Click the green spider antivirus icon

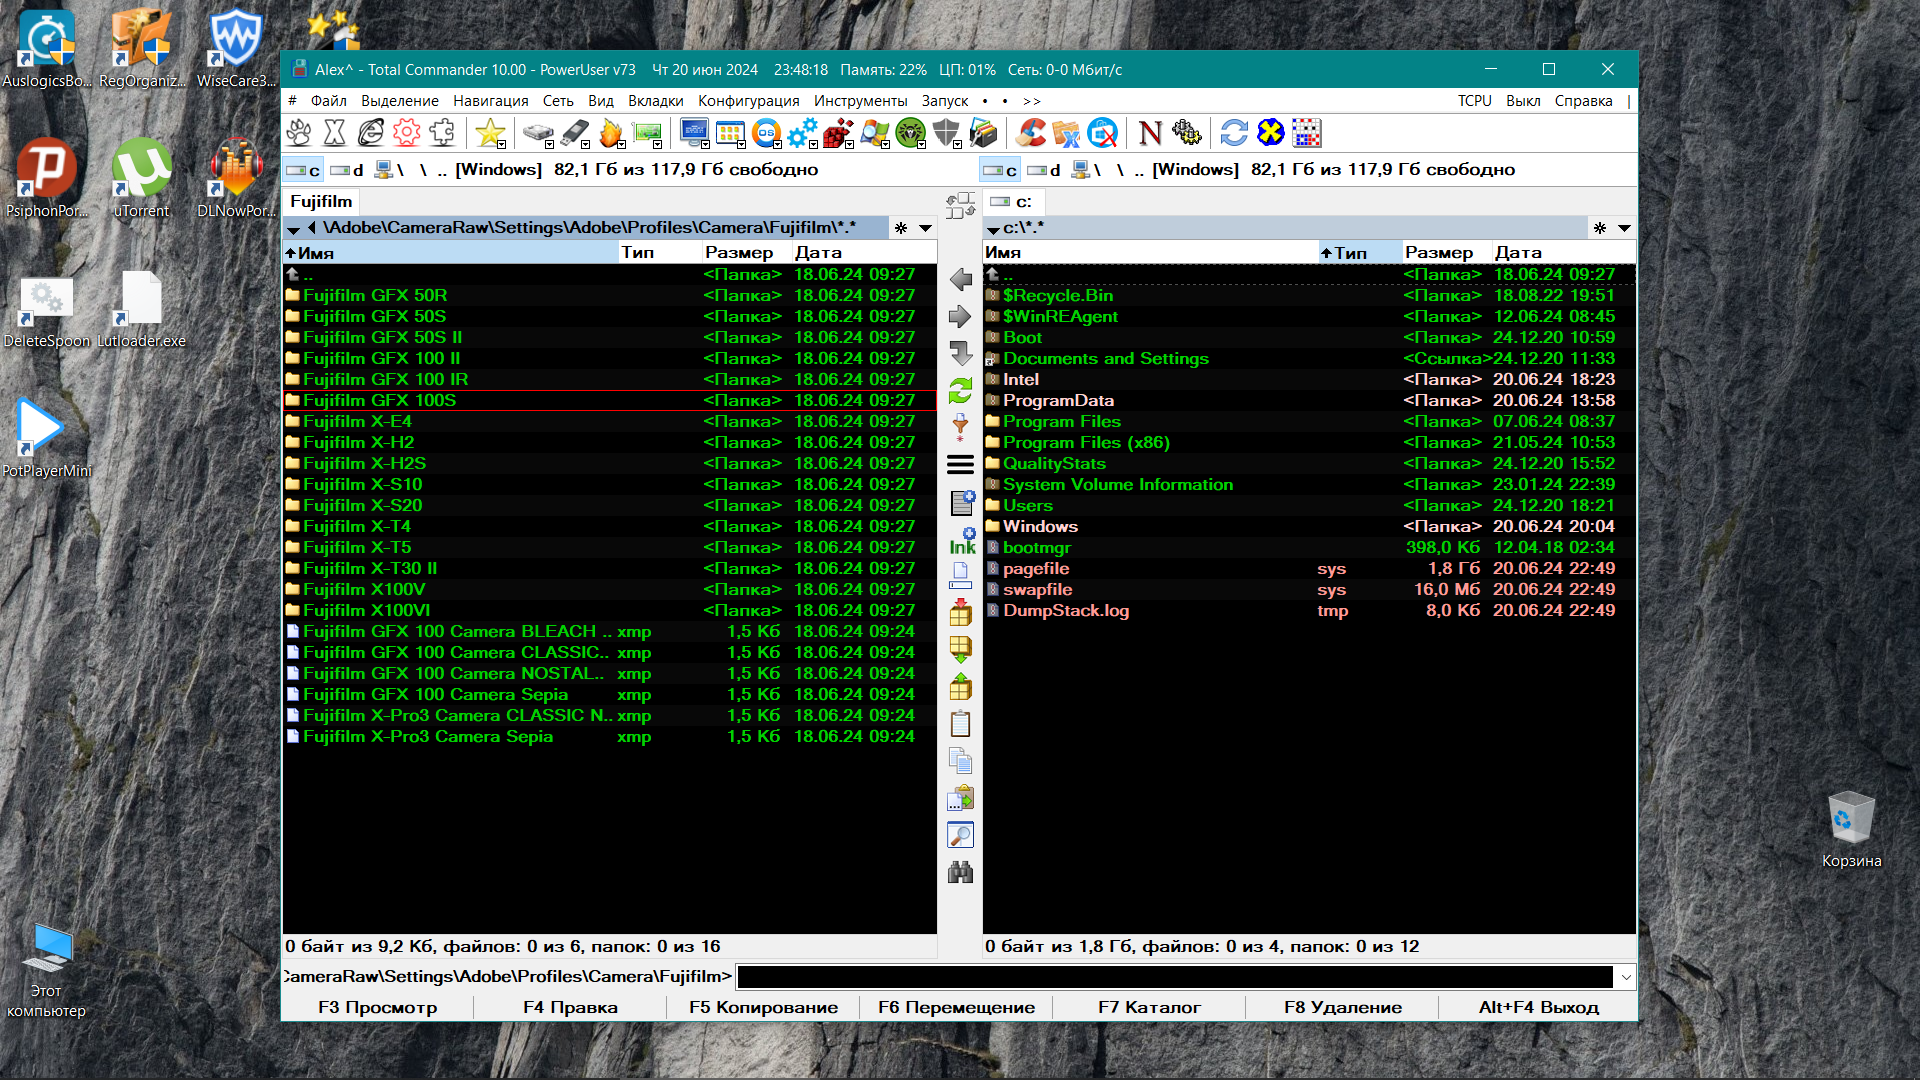tap(910, 133)
